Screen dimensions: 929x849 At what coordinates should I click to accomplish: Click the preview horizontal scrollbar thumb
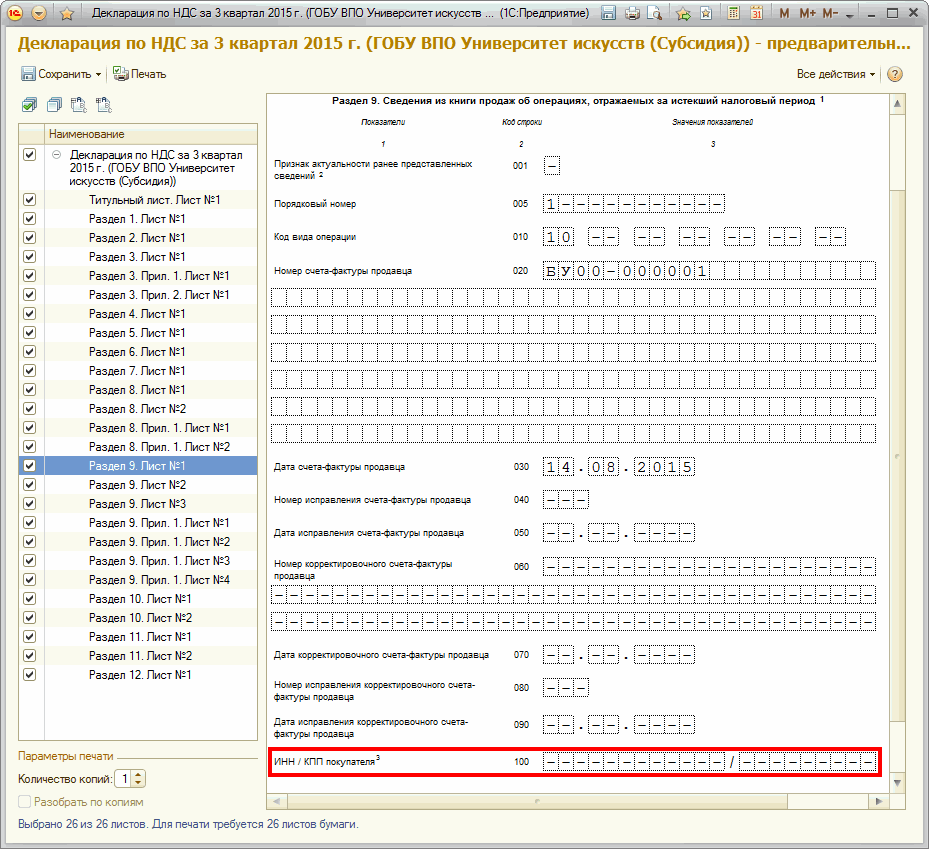(x=537, y=801)
